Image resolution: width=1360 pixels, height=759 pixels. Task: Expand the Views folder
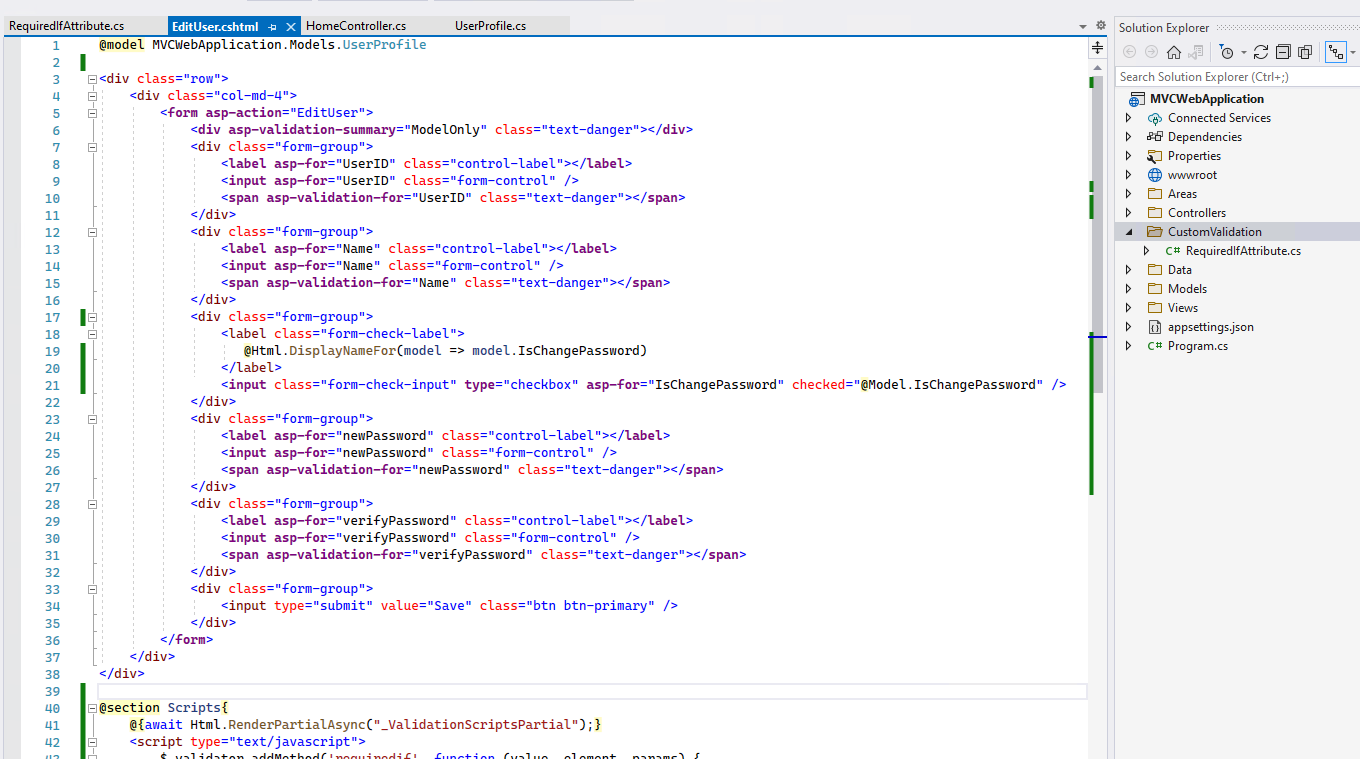tap(1126, 307)
